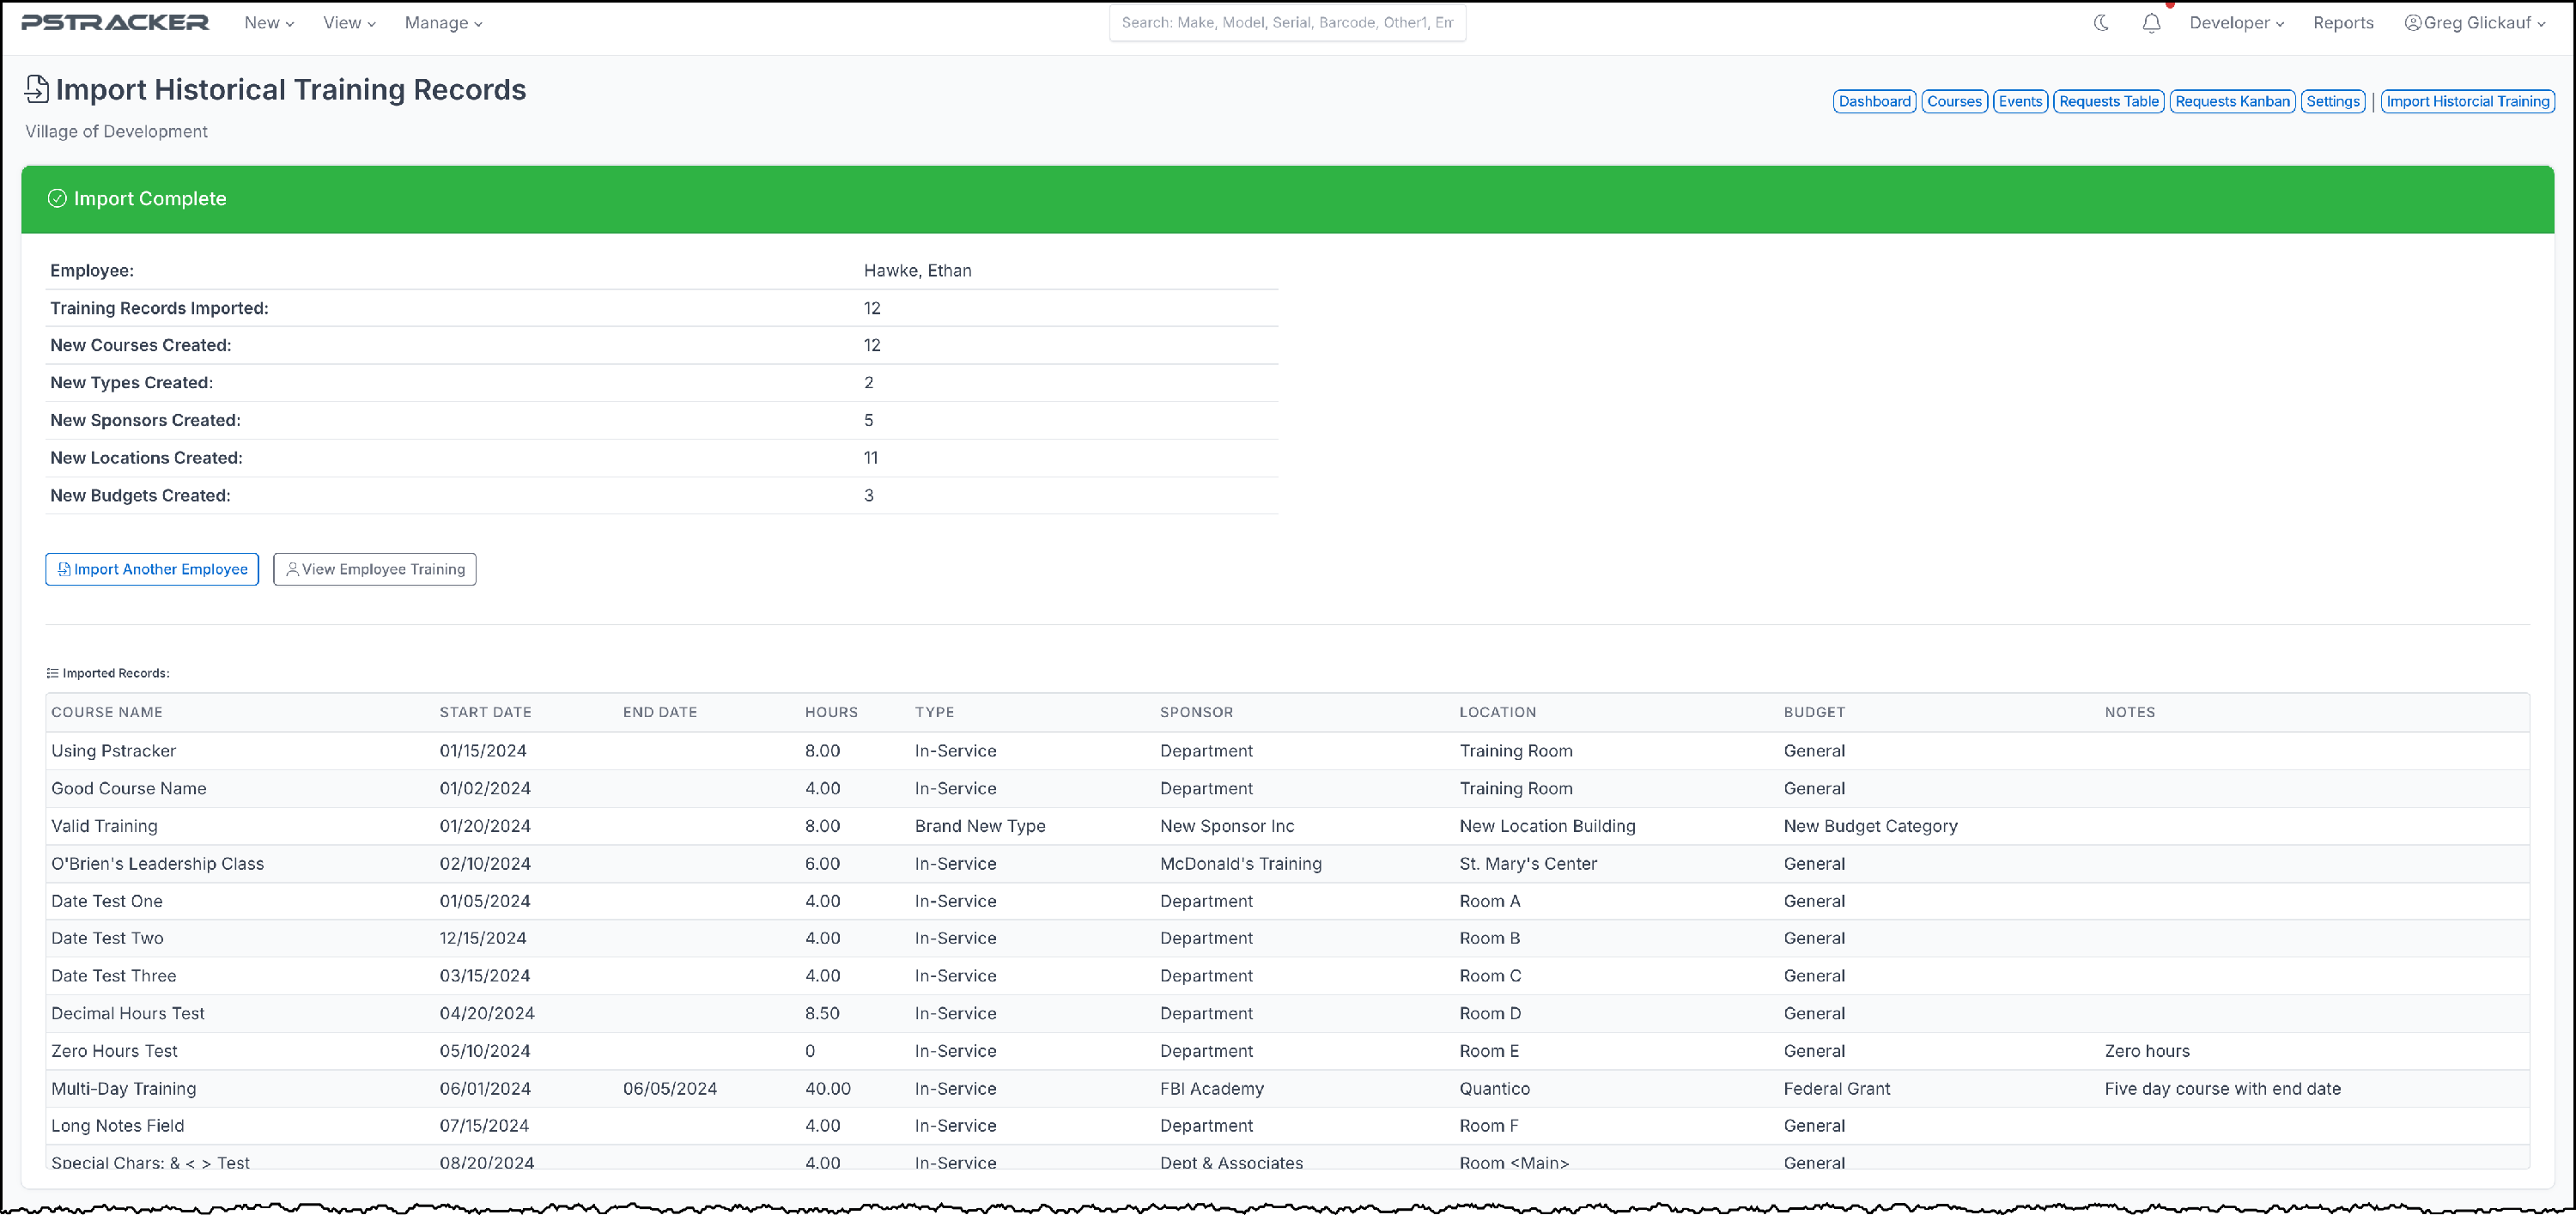This screenshot has height=1215, width=2576.
Task: Click the Import Complete checkmark icon
Action: [57, 198]
